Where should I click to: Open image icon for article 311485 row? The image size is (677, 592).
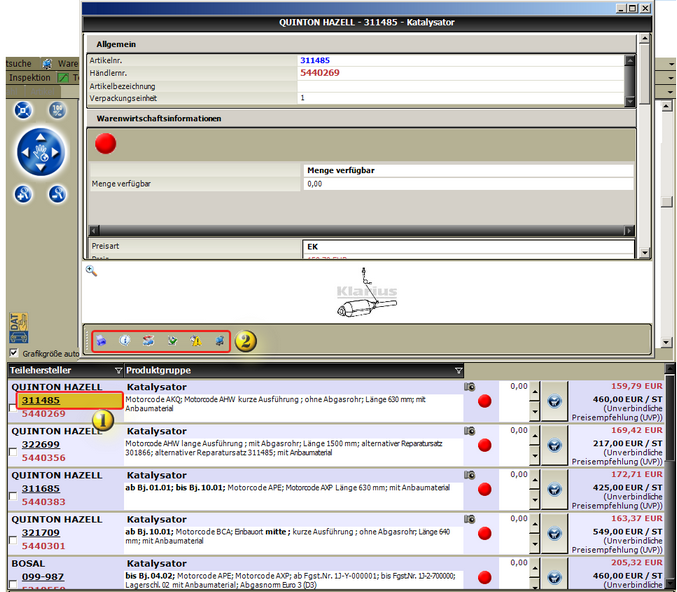click(470, 387)
